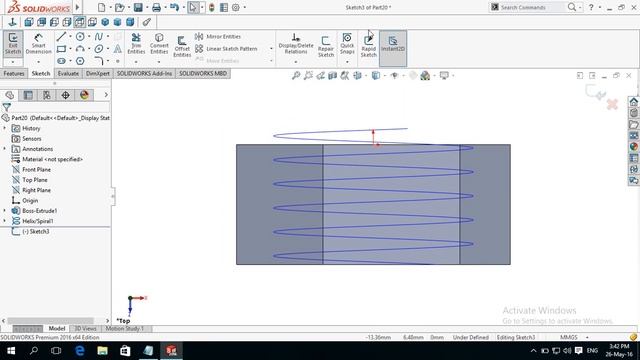Click Repair Sketch tool
The height and width of the screenshot is (360, 640).
[326, 46]
